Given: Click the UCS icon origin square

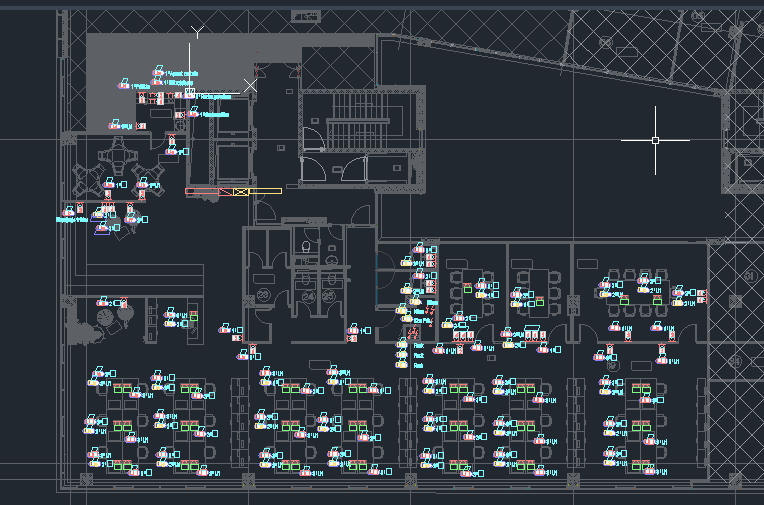Looking at the screenshot, I should pos(190,93).
